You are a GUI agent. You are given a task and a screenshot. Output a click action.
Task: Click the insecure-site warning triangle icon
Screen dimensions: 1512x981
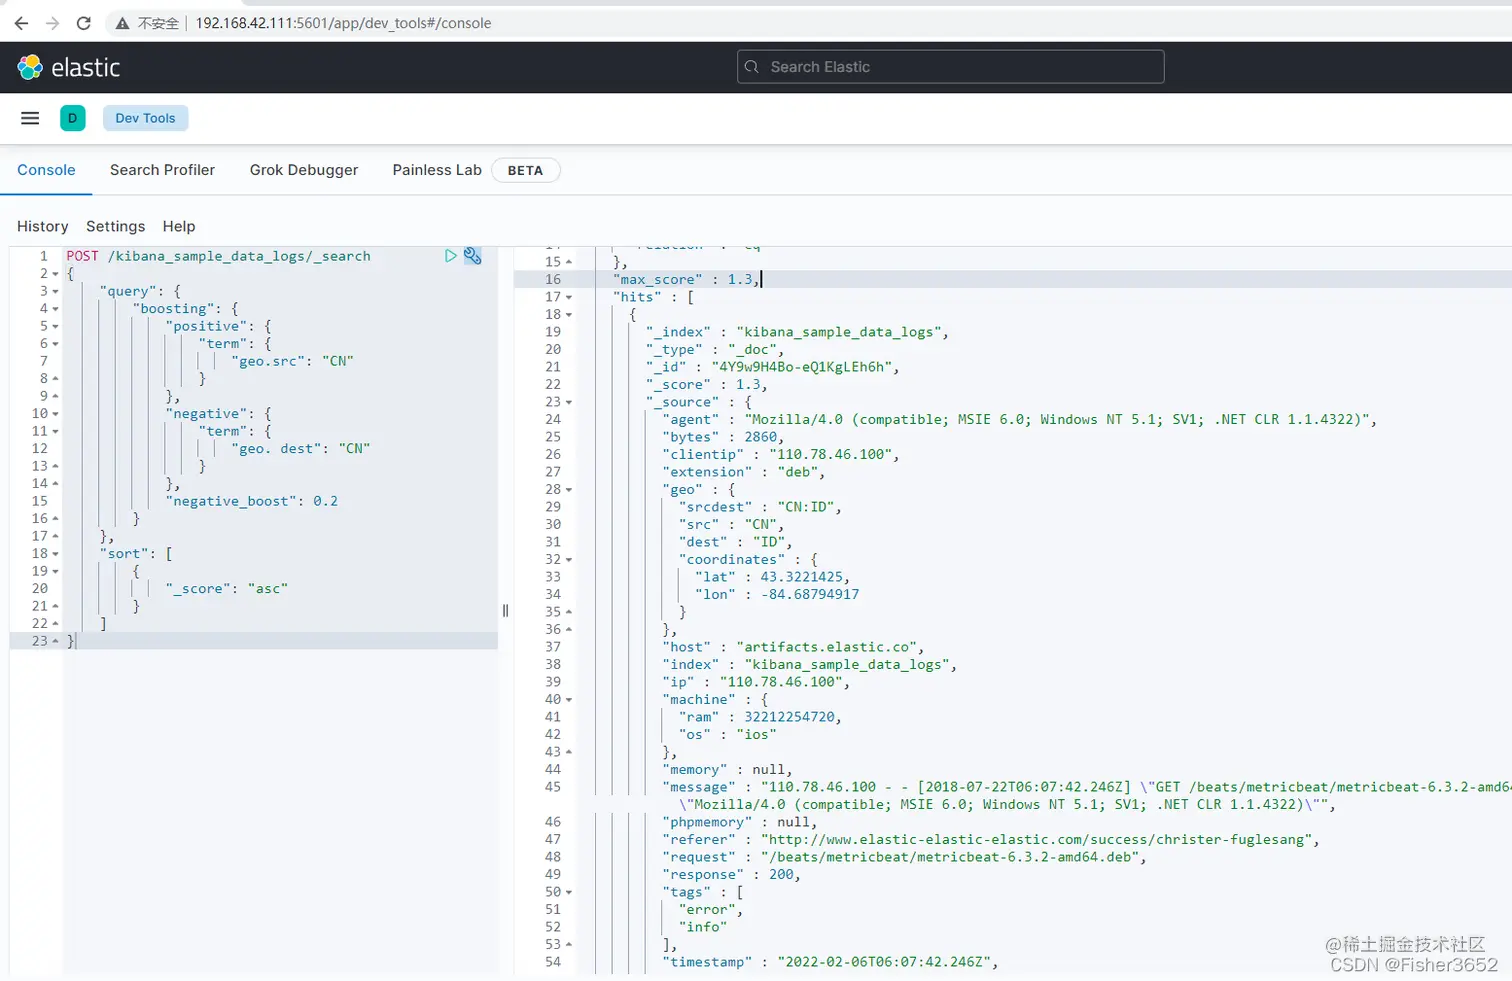[122, 23]
